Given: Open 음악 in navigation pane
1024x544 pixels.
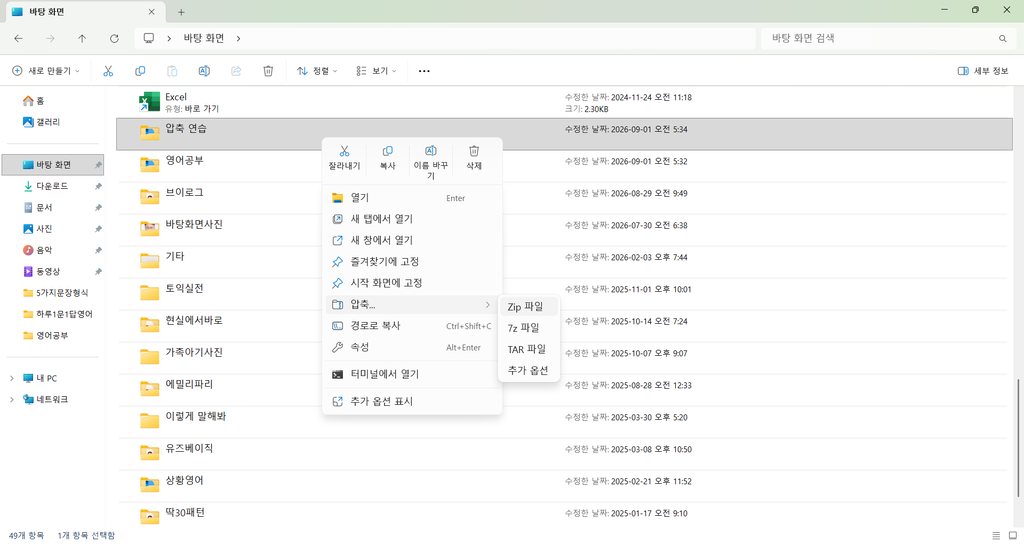Looking at the screenshot, I should [x=52, y=250].
